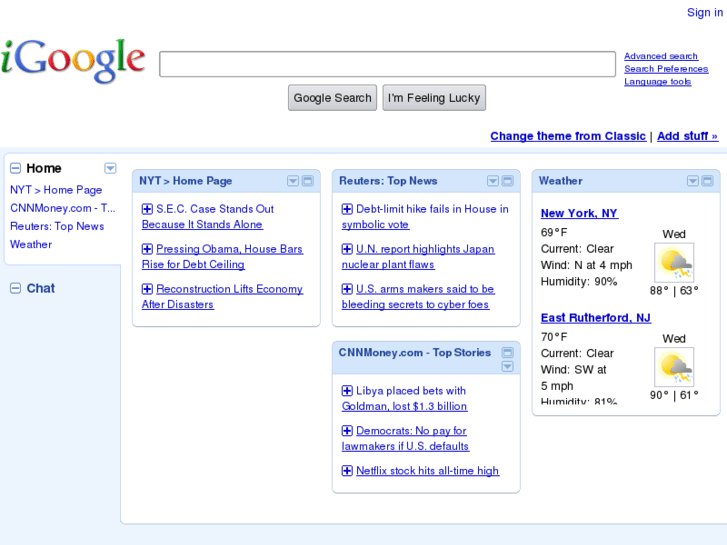Open the Weather gadget title
Viewport: 727px width, 545px height.
tap(561, 181)
